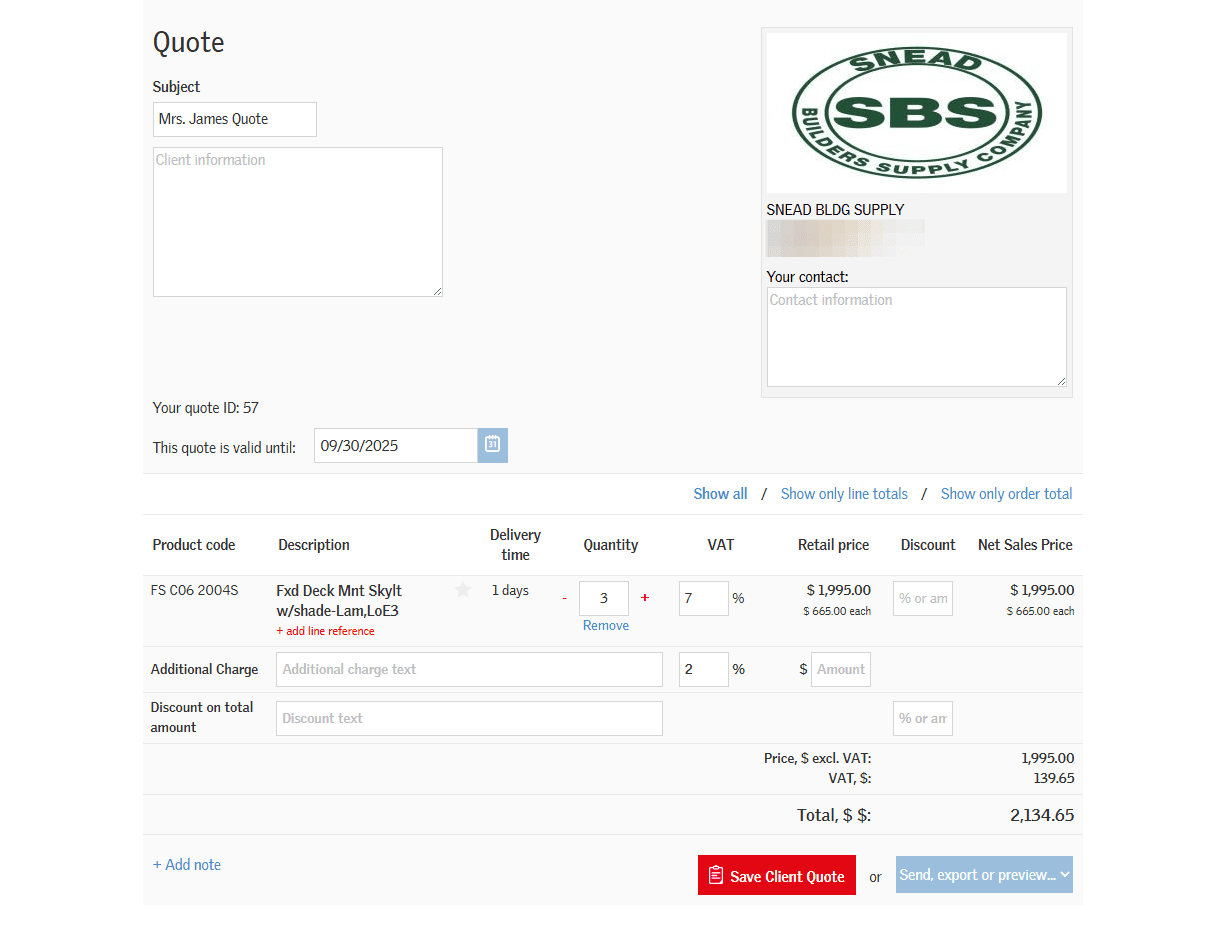The height and width of the screenshot is (932, 1229).
Task: Click the Your quote ID: 57 text
Action: tap(206, 408)
